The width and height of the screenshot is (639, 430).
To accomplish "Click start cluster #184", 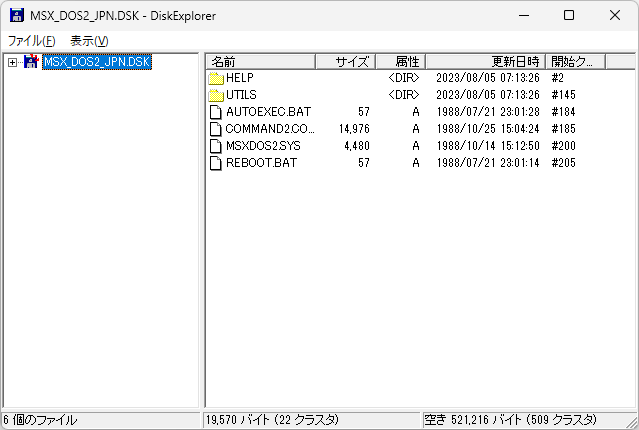I will pyautogui.click(x=563, y=112).
